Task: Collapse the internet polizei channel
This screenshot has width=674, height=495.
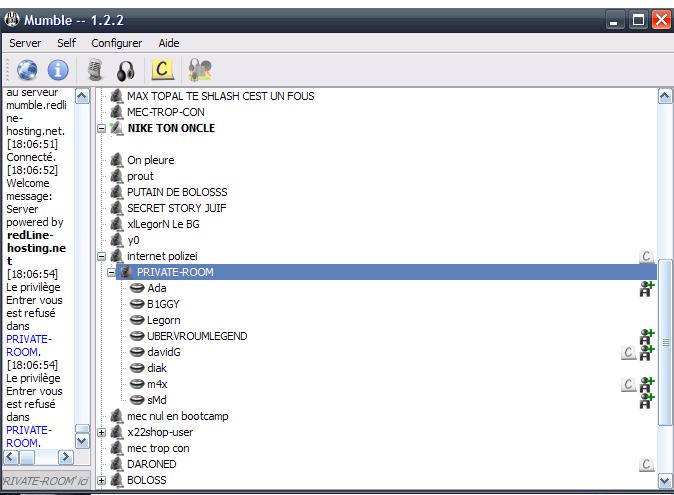Action: (102, 256)
